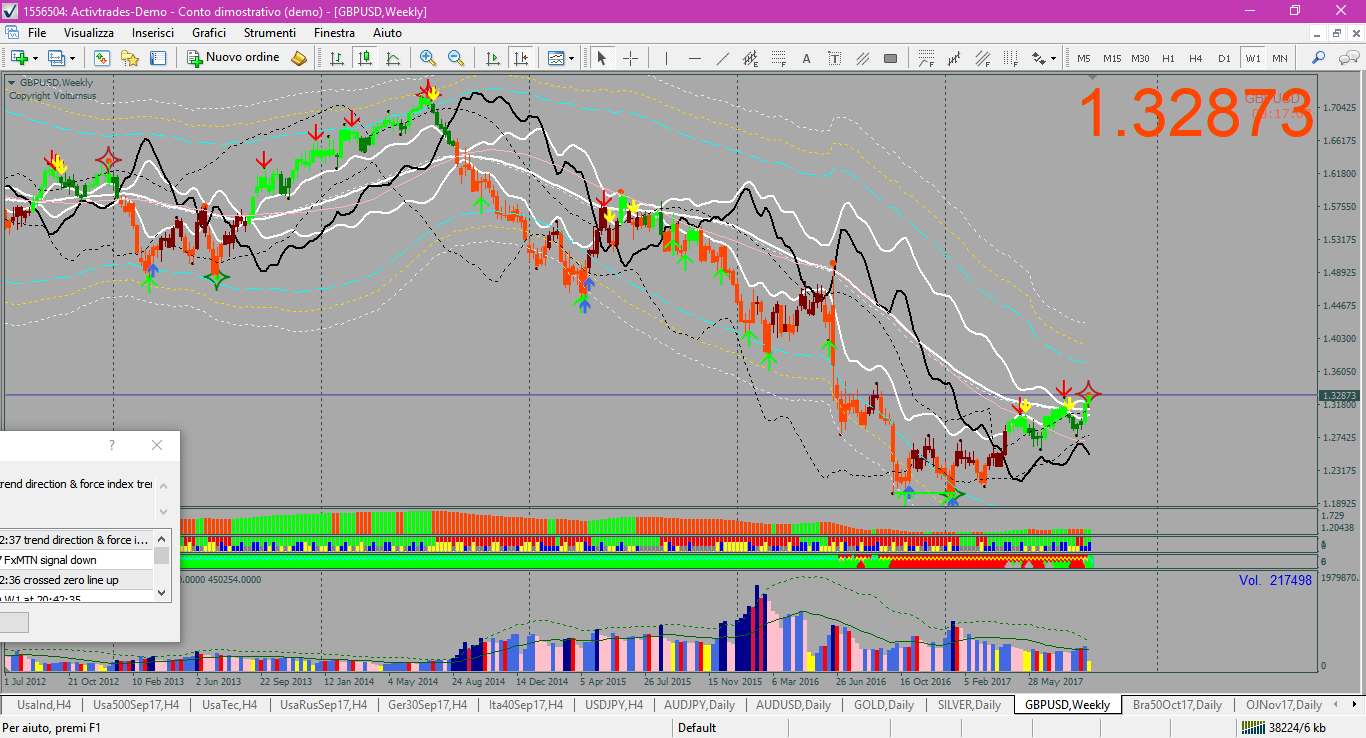
Task: Expand the profiles dropdown arrow
Action: pos(71,58)
